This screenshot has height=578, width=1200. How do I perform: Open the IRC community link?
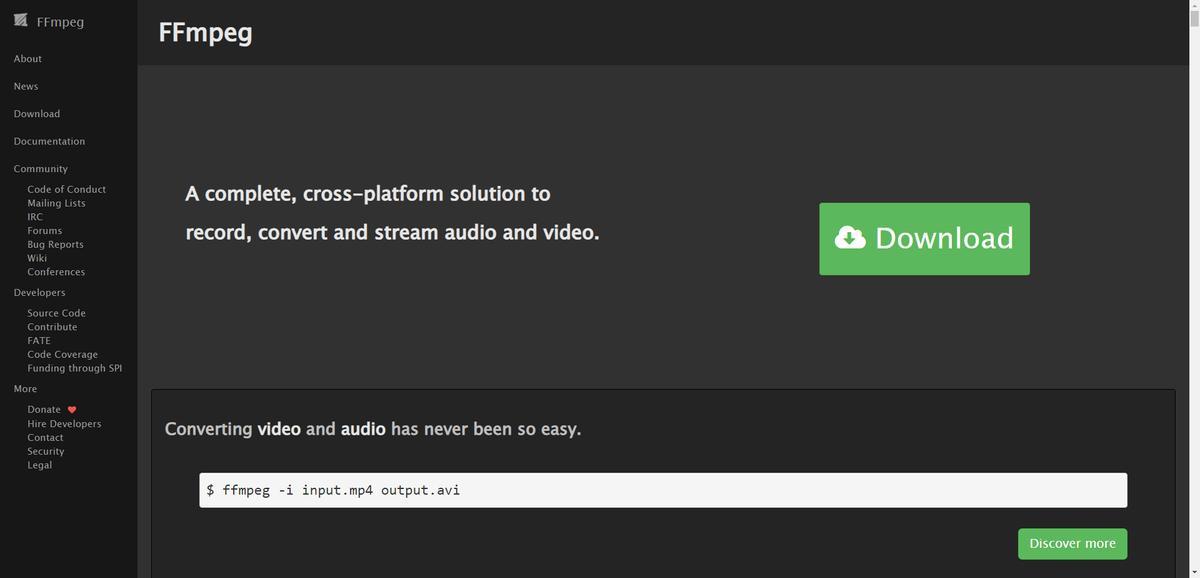click(35, 217)
